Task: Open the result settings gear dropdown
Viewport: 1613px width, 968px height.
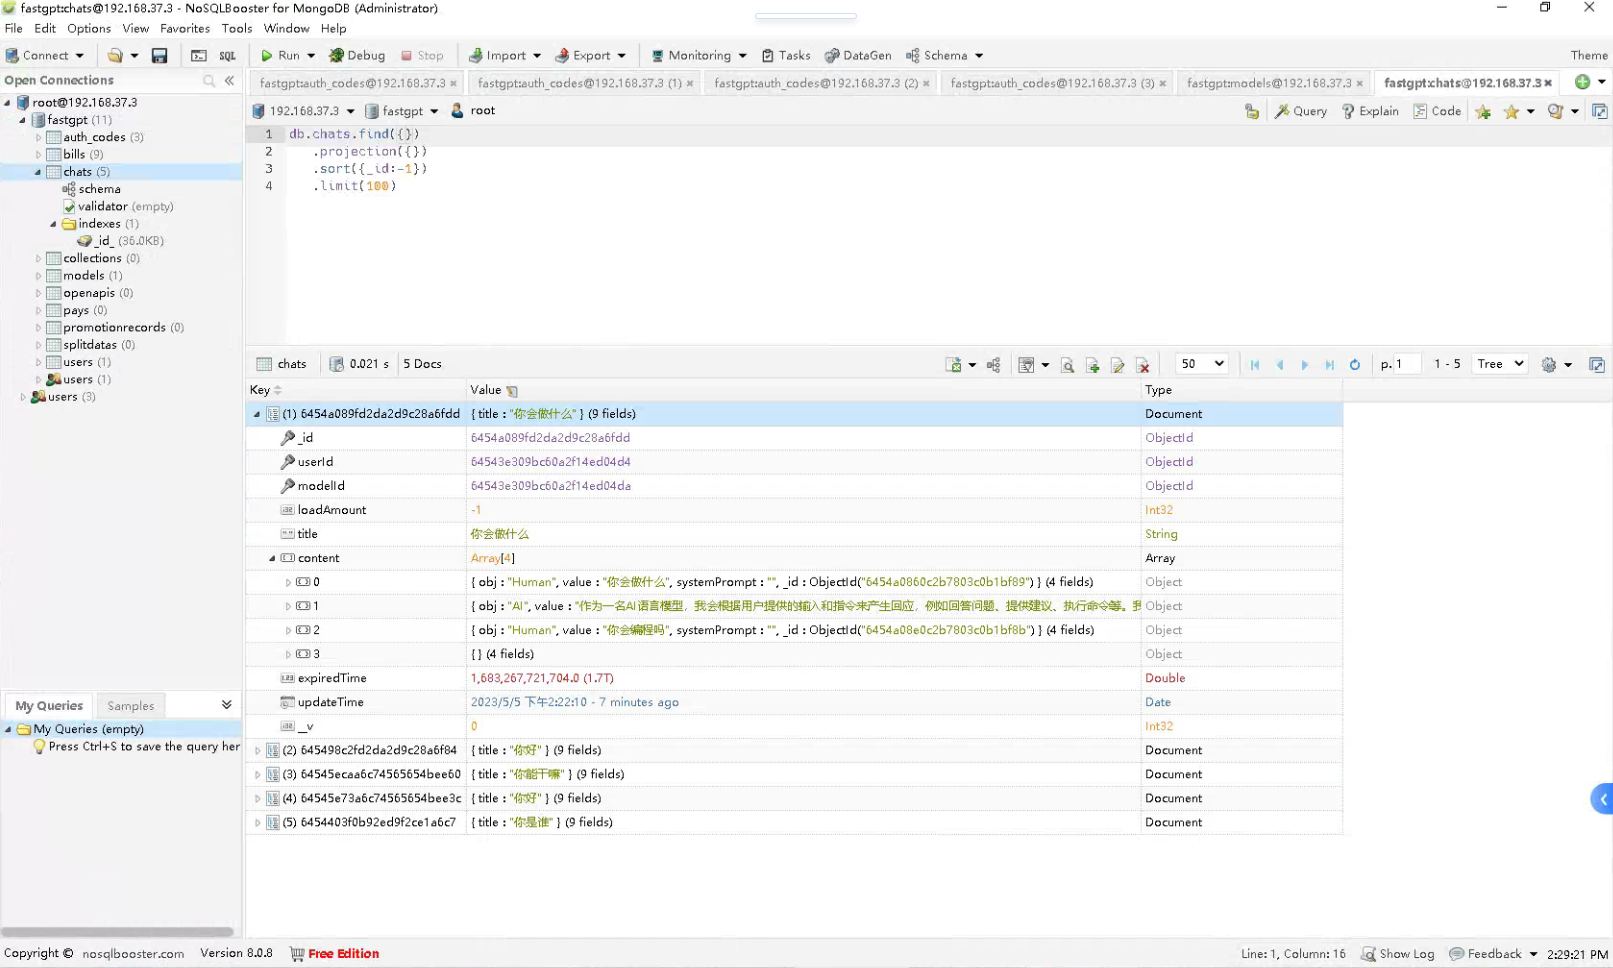Action: tap(1557, 365)
